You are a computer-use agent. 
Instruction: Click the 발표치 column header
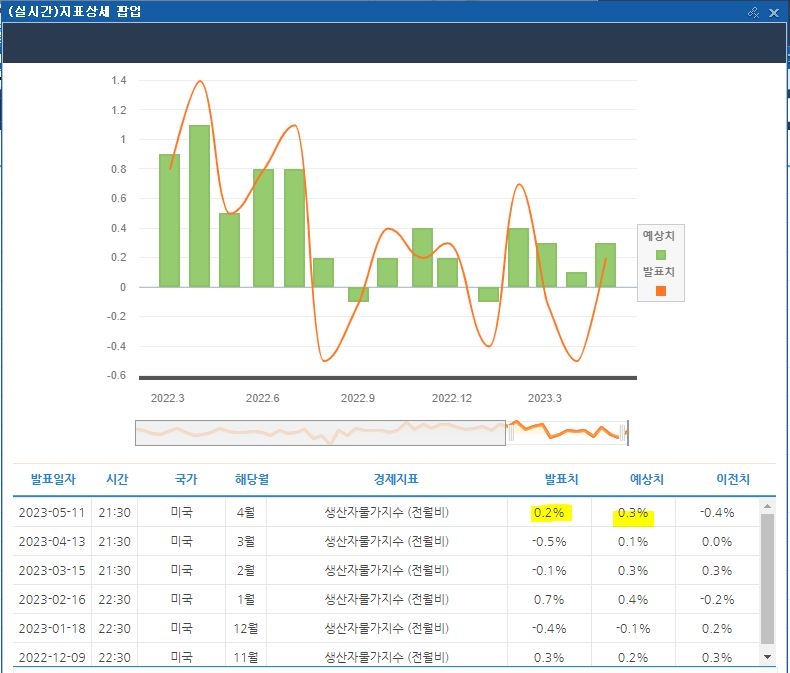(562, 479)
